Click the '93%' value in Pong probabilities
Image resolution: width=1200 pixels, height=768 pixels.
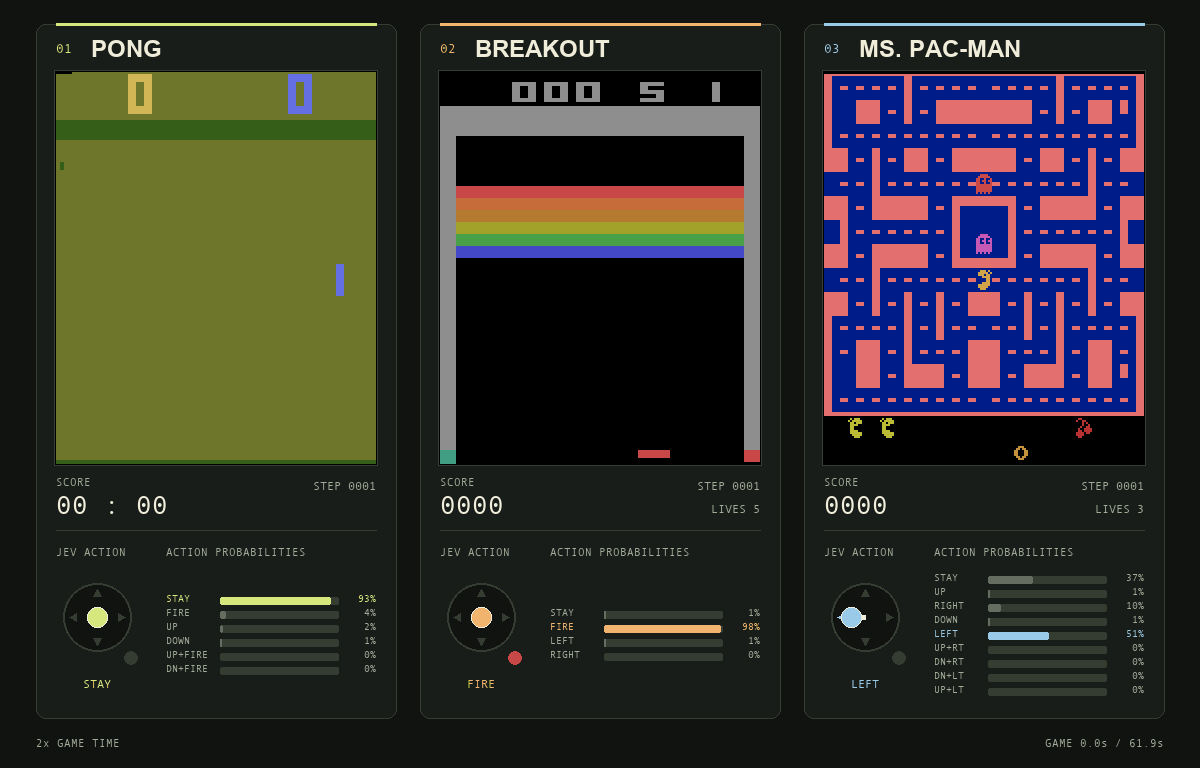point(367,601)
